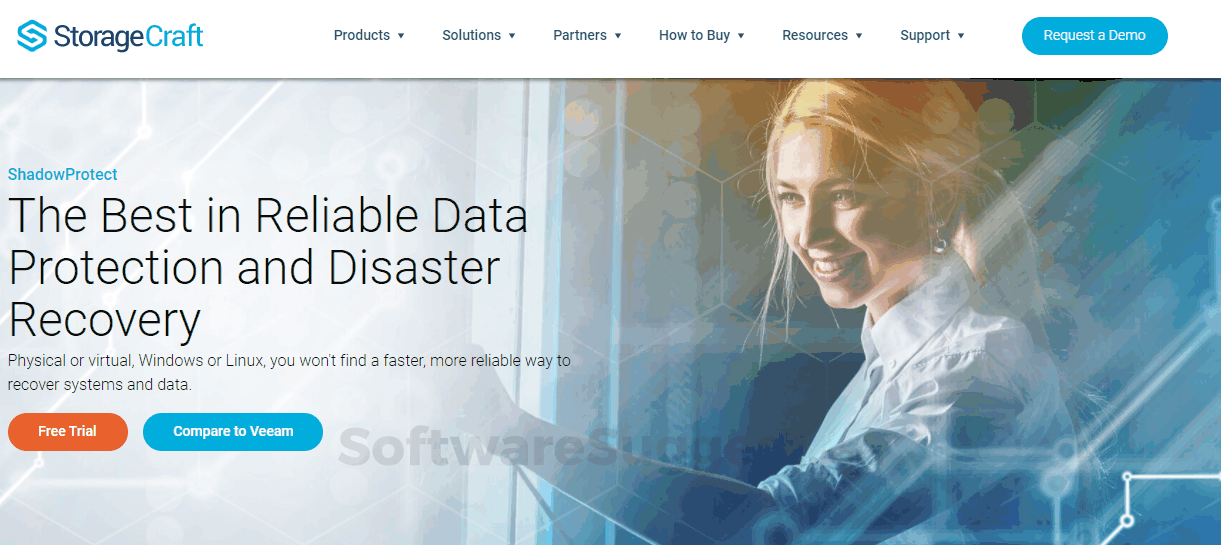Expand the arrow beside Solutions

(x=512, y=36)
